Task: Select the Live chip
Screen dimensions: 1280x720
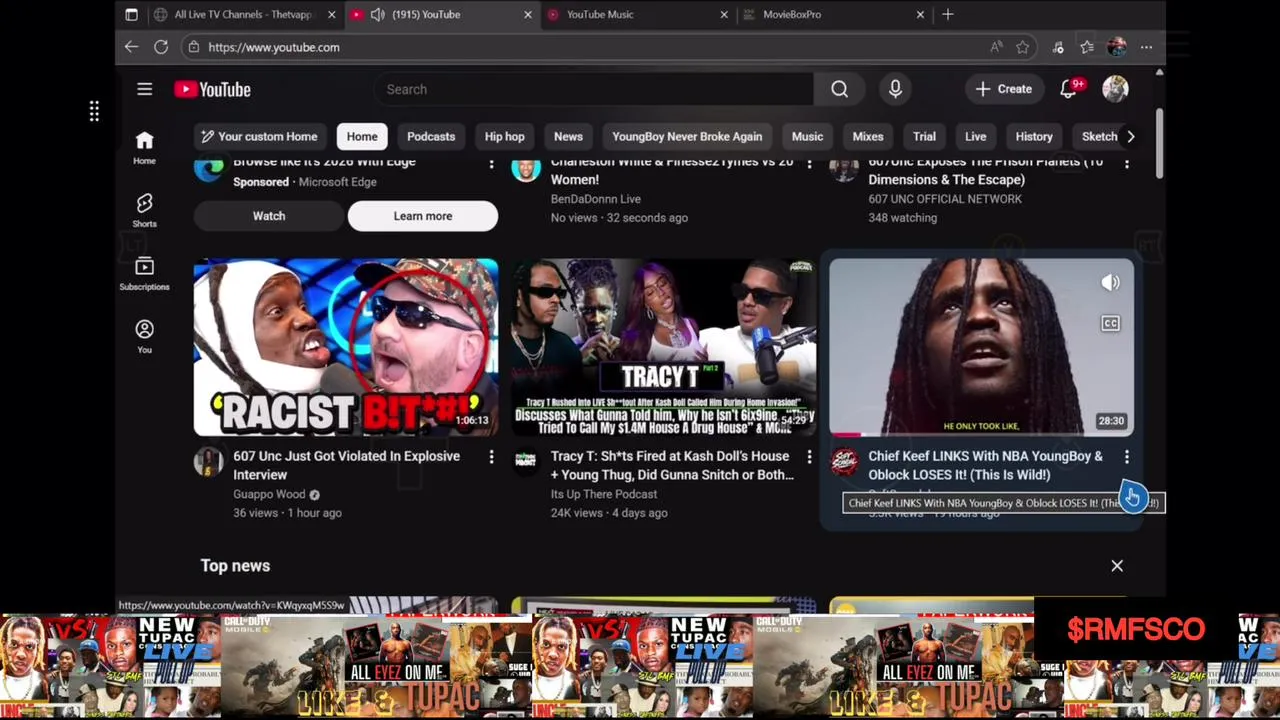Action: [x=975, y=136]
